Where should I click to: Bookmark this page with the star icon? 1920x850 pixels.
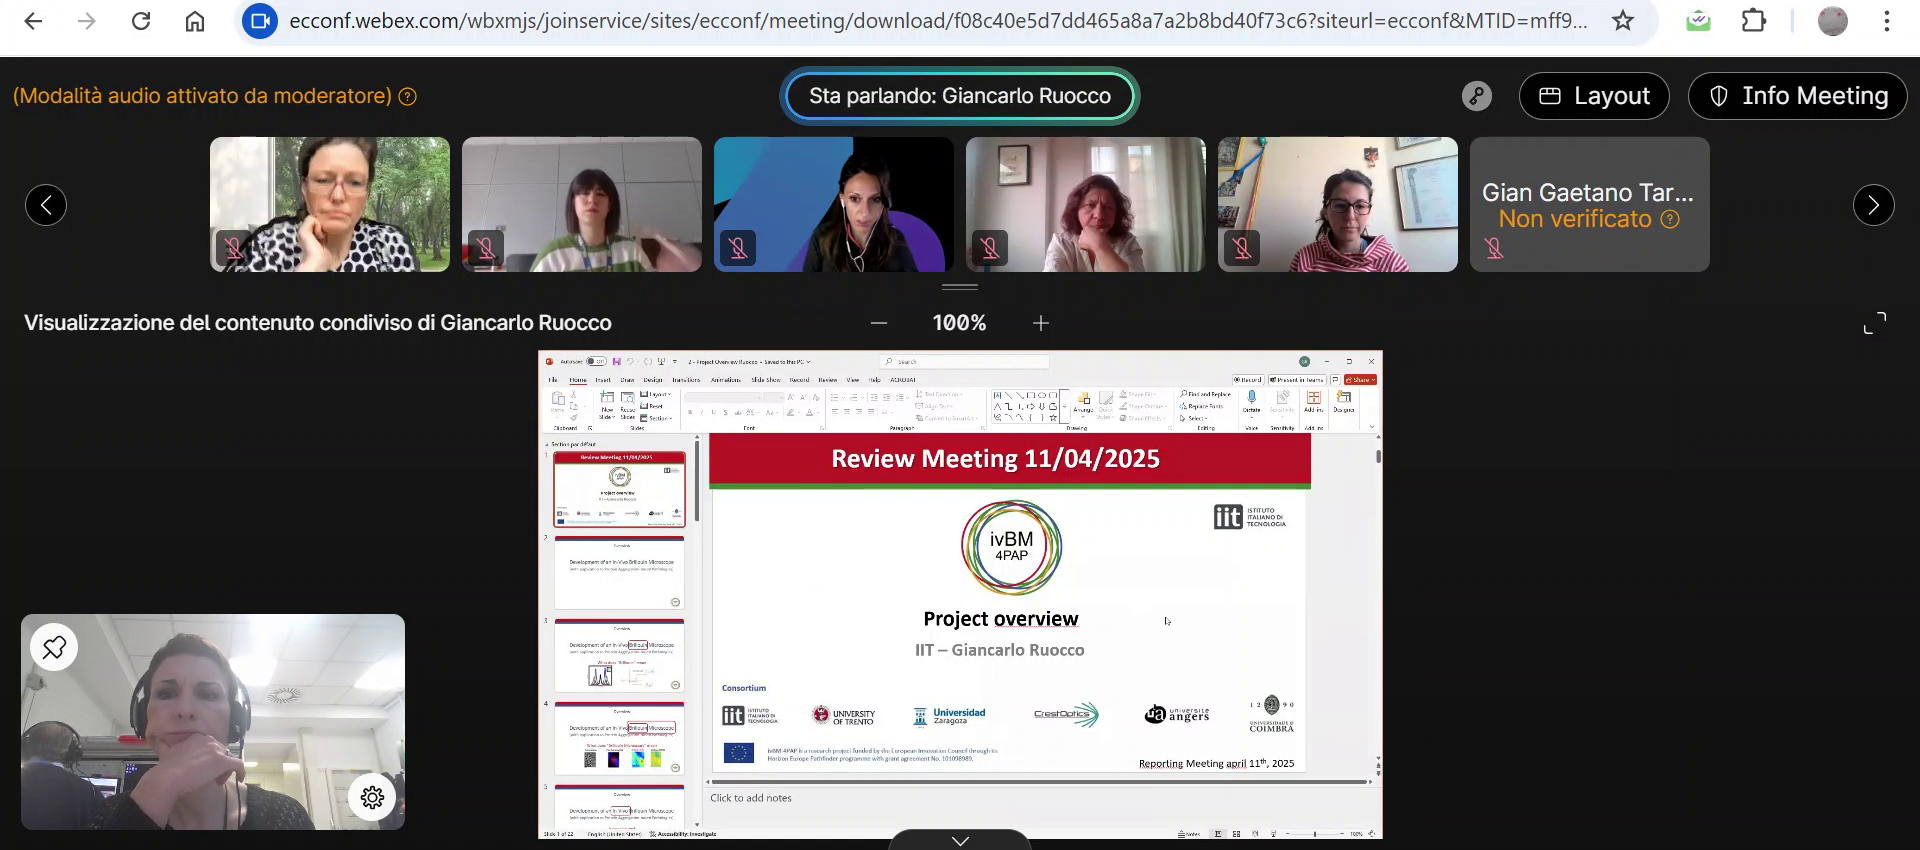tap(1622, 21)
